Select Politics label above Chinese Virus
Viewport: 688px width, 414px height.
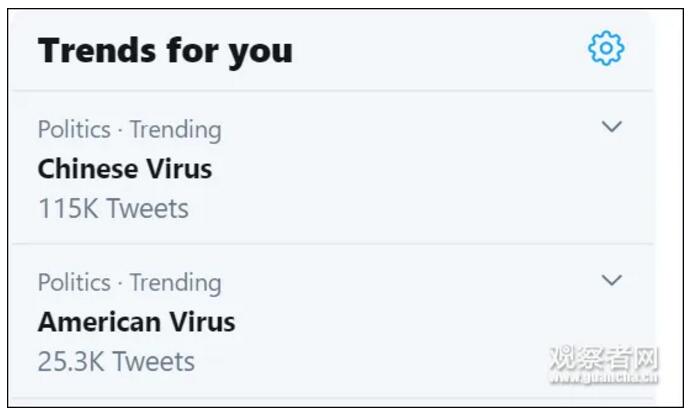click(x=74, y=130)
